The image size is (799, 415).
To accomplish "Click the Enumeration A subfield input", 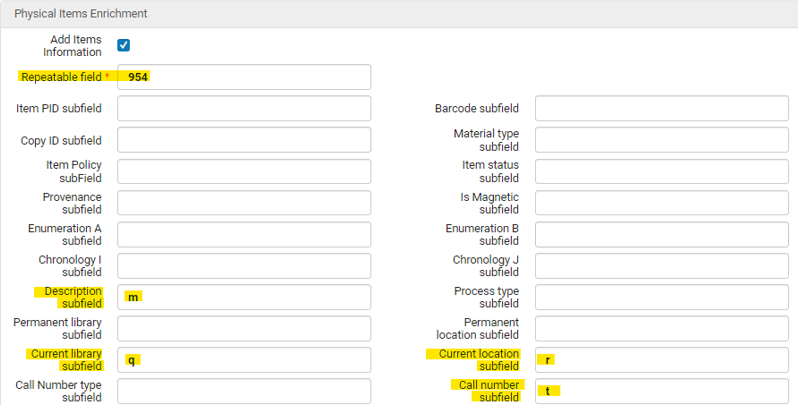I will 244,234.
